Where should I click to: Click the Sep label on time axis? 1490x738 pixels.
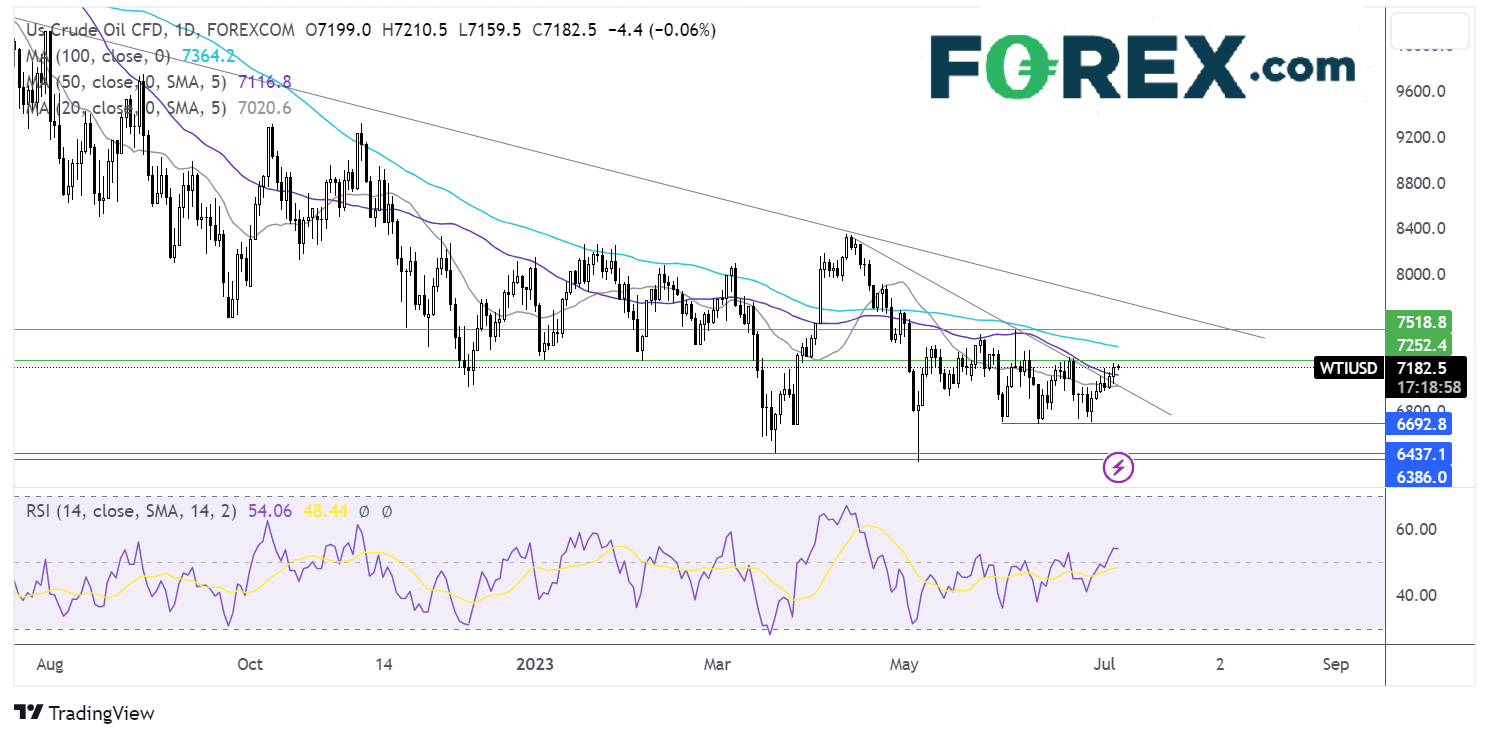click(x=1335, y=664)
